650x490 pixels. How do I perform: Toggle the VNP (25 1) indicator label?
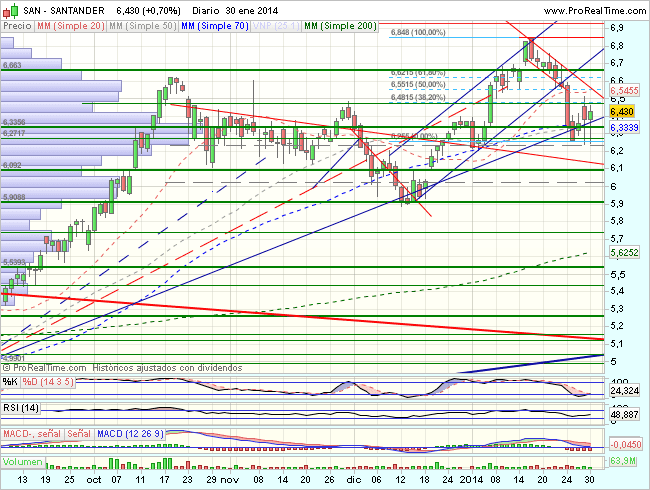(x=276, y=26)
